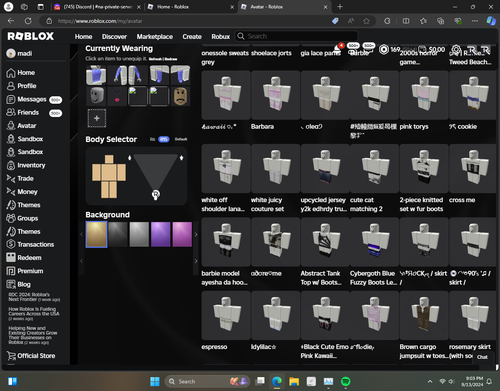
Task: Open Spotify from the Windows taskbar
Action: [346, 381]
